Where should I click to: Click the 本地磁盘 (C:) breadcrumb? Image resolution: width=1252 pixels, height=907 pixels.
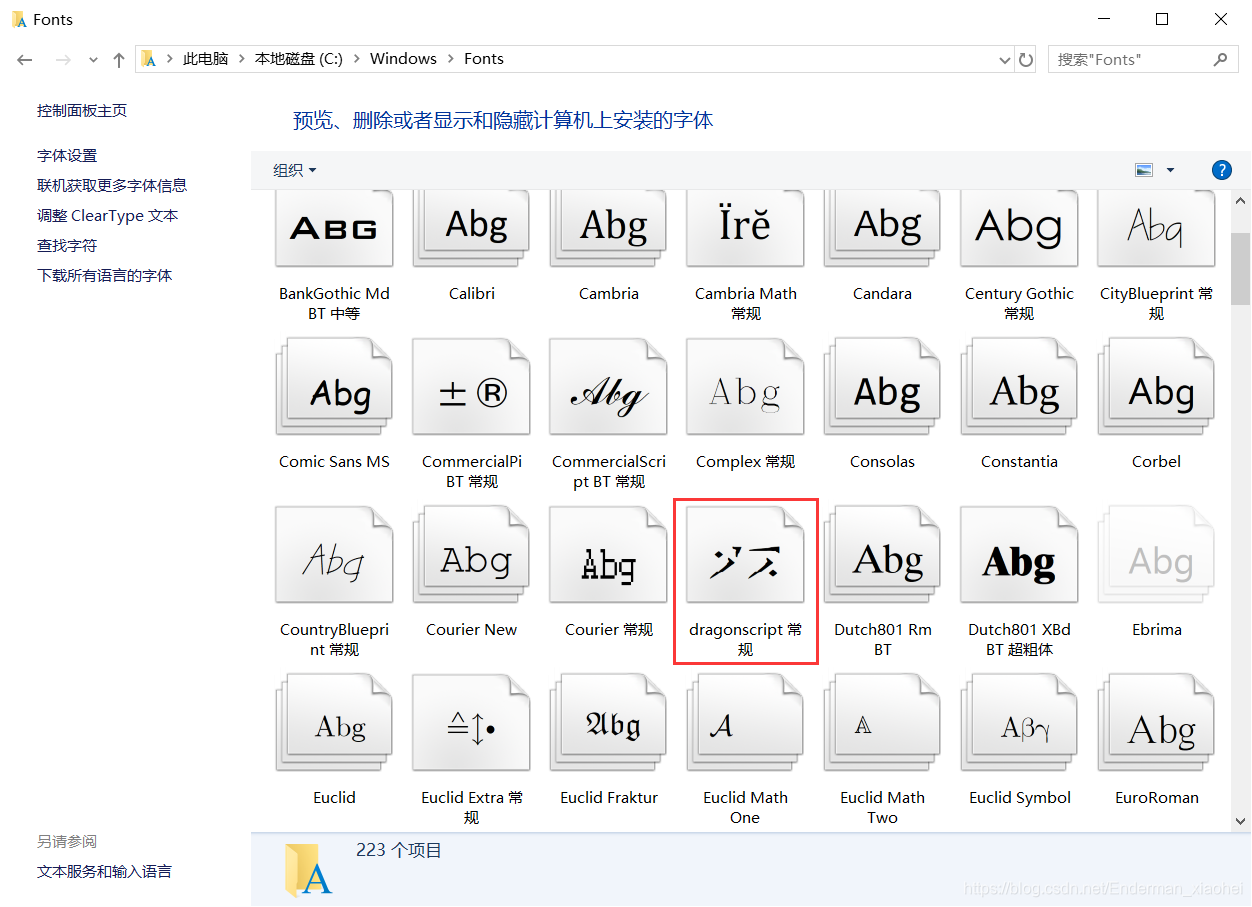(298, 59)
